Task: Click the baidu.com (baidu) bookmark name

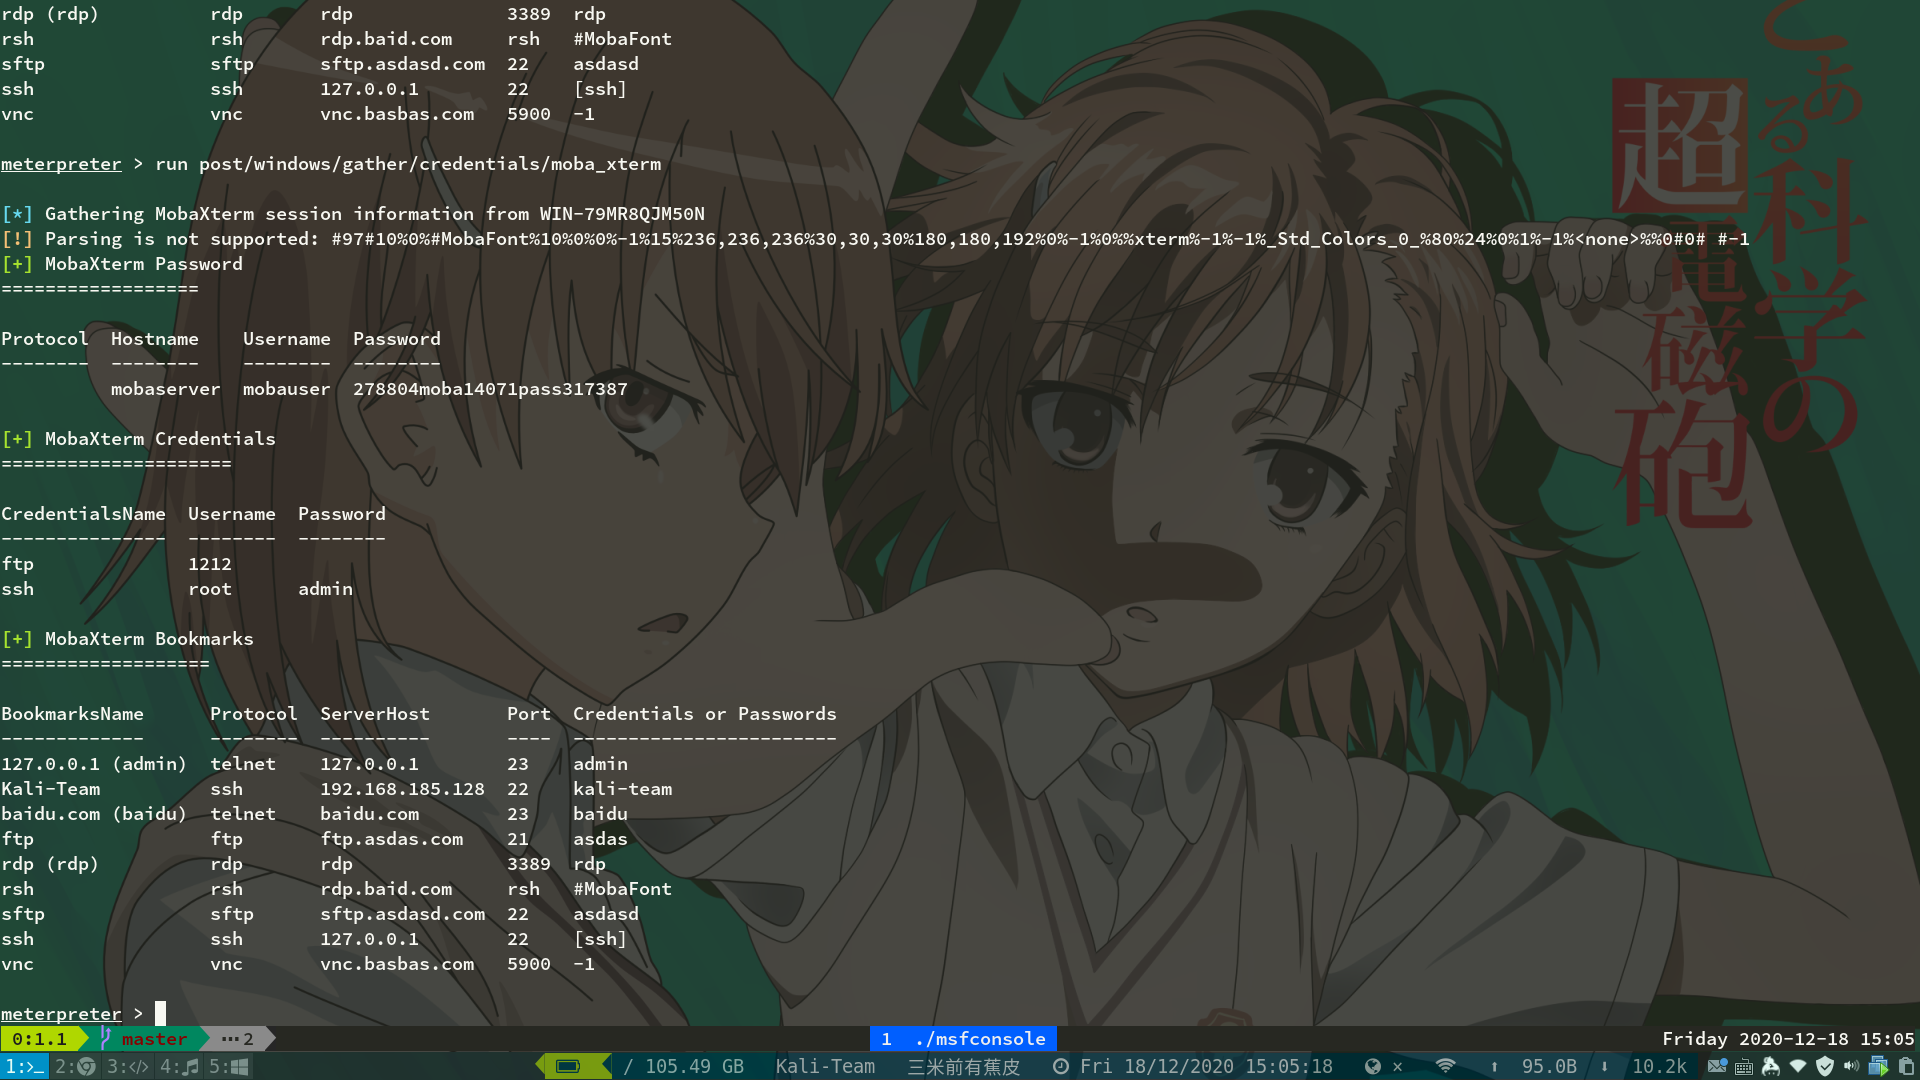Action: pyautogui.click(x=94, y=814)
